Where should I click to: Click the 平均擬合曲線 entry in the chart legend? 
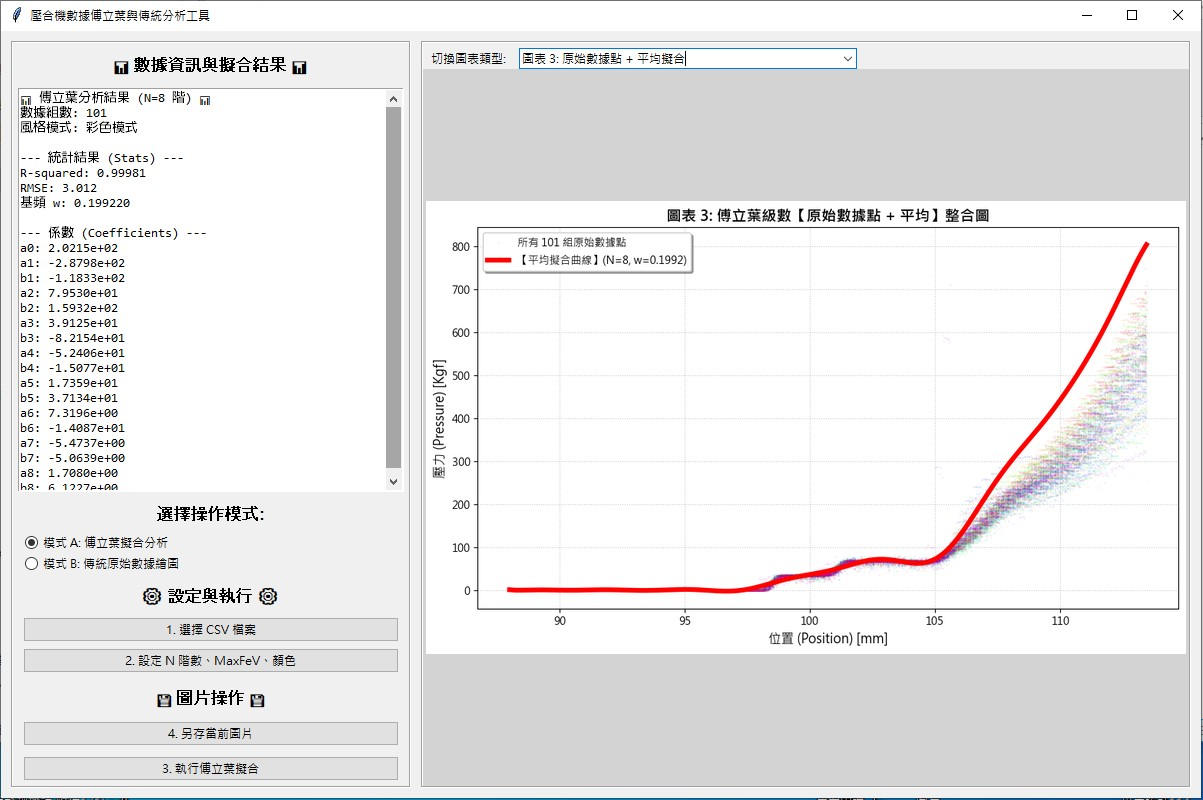600,260
